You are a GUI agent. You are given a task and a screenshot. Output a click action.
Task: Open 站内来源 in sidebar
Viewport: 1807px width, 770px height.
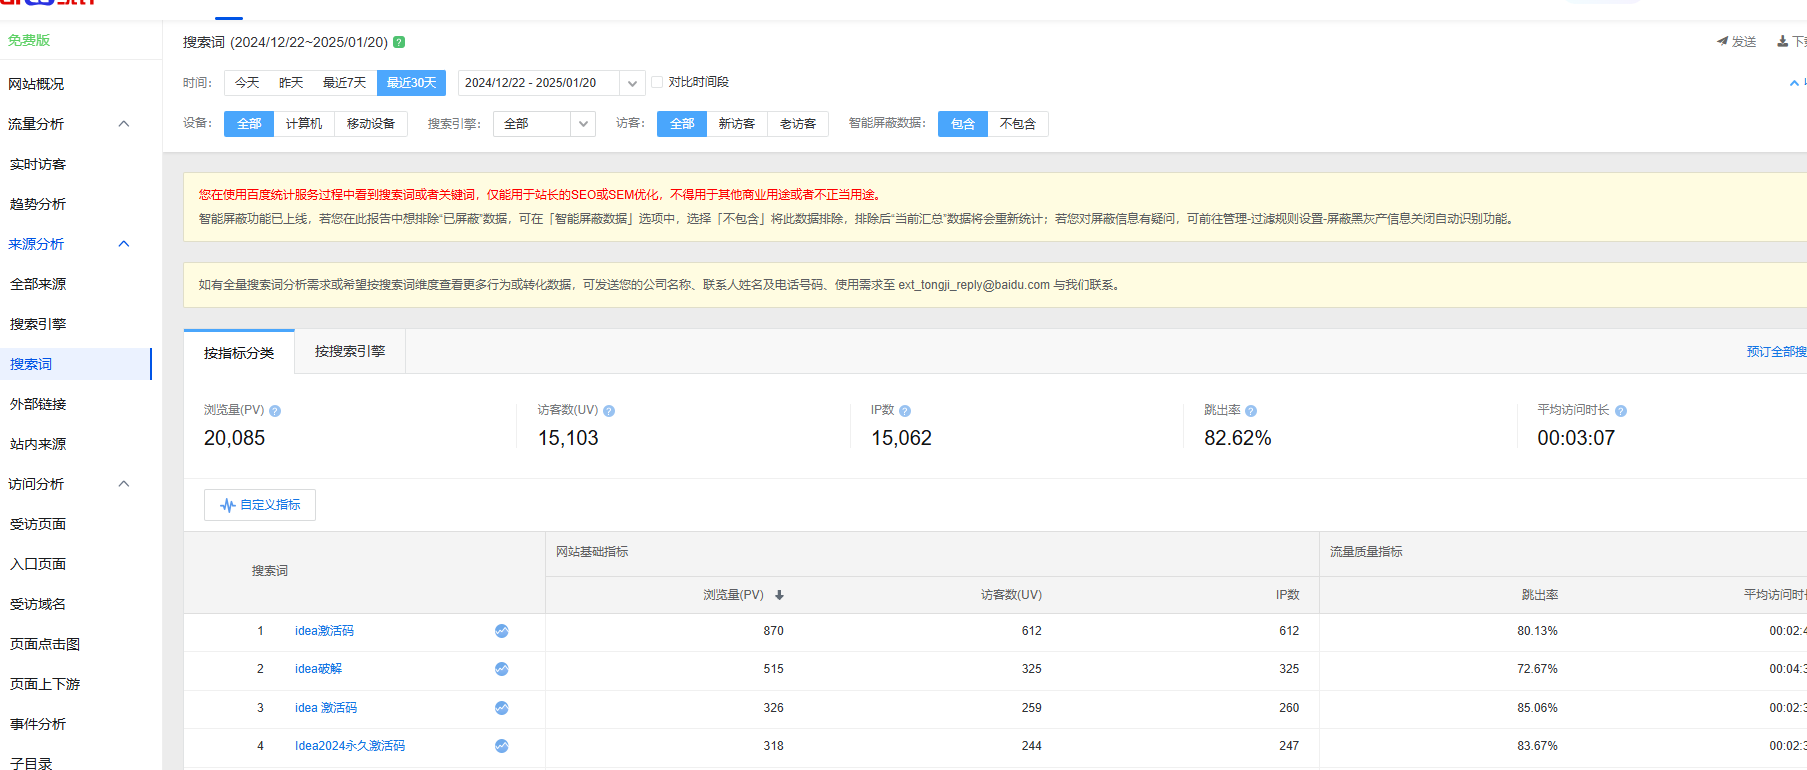click(38, 444)
